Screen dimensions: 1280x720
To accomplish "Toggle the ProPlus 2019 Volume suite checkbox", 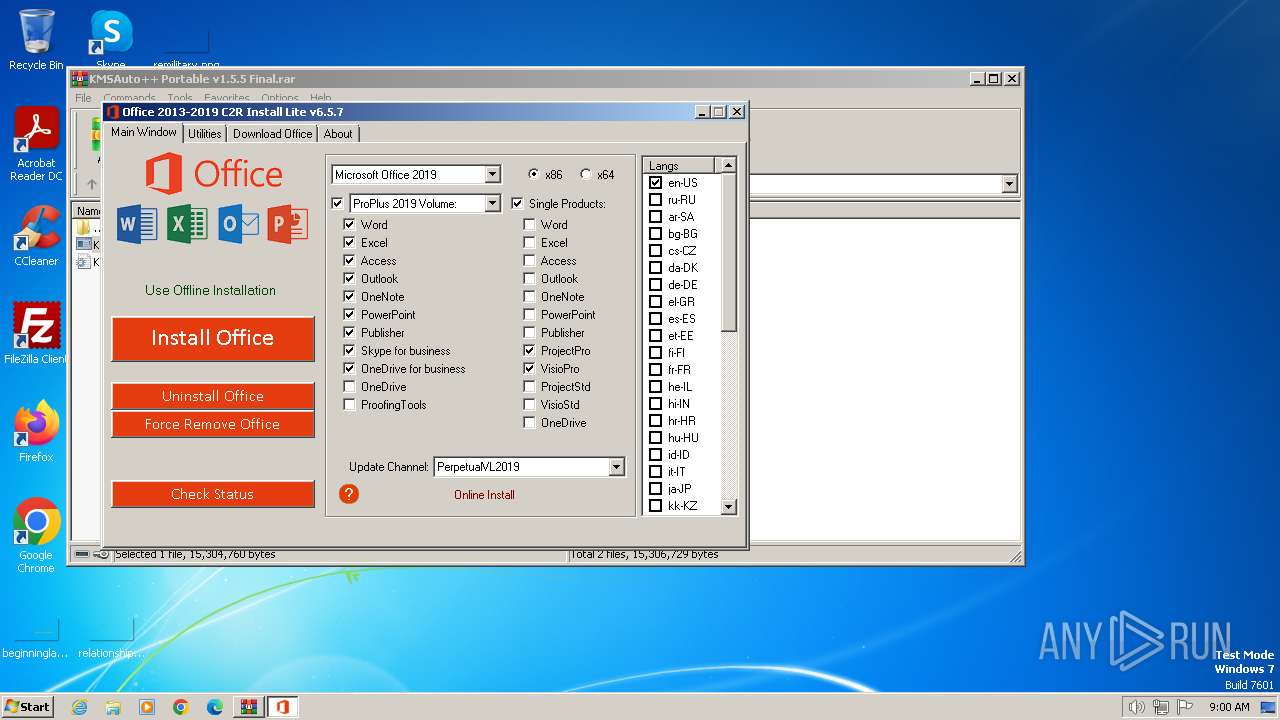I will [x=337, y=203].
